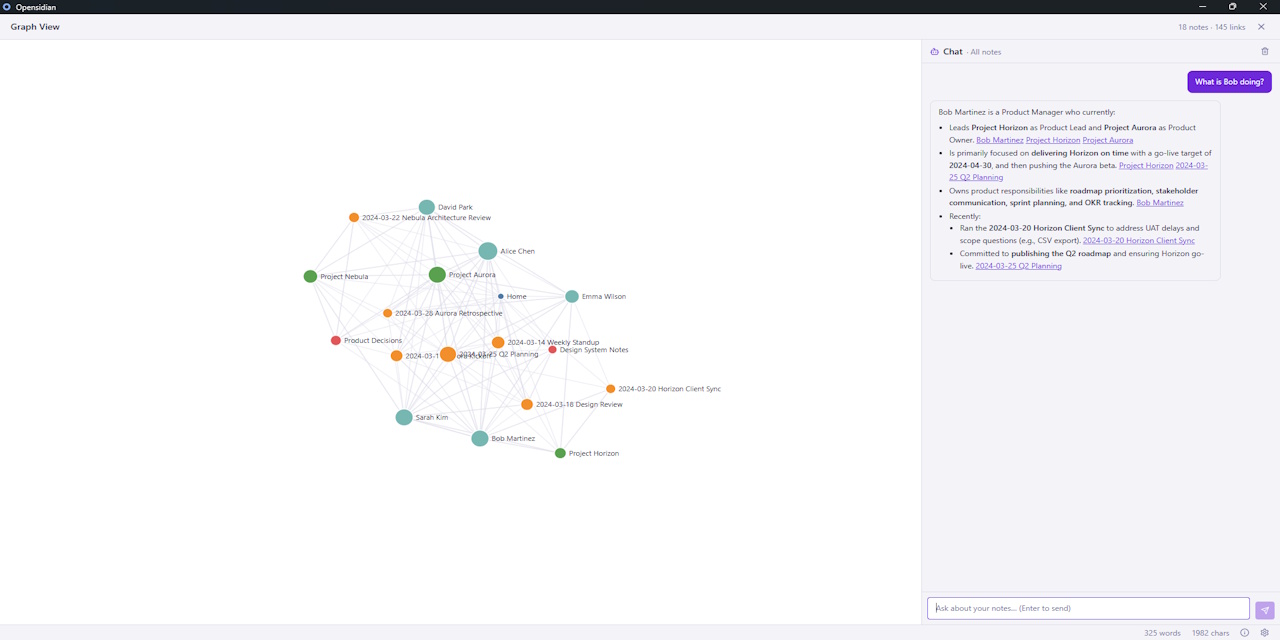Screen dimensions: 1280x640
Task: Select the Horizon Client Sync graph node
Action: point(611,389)
